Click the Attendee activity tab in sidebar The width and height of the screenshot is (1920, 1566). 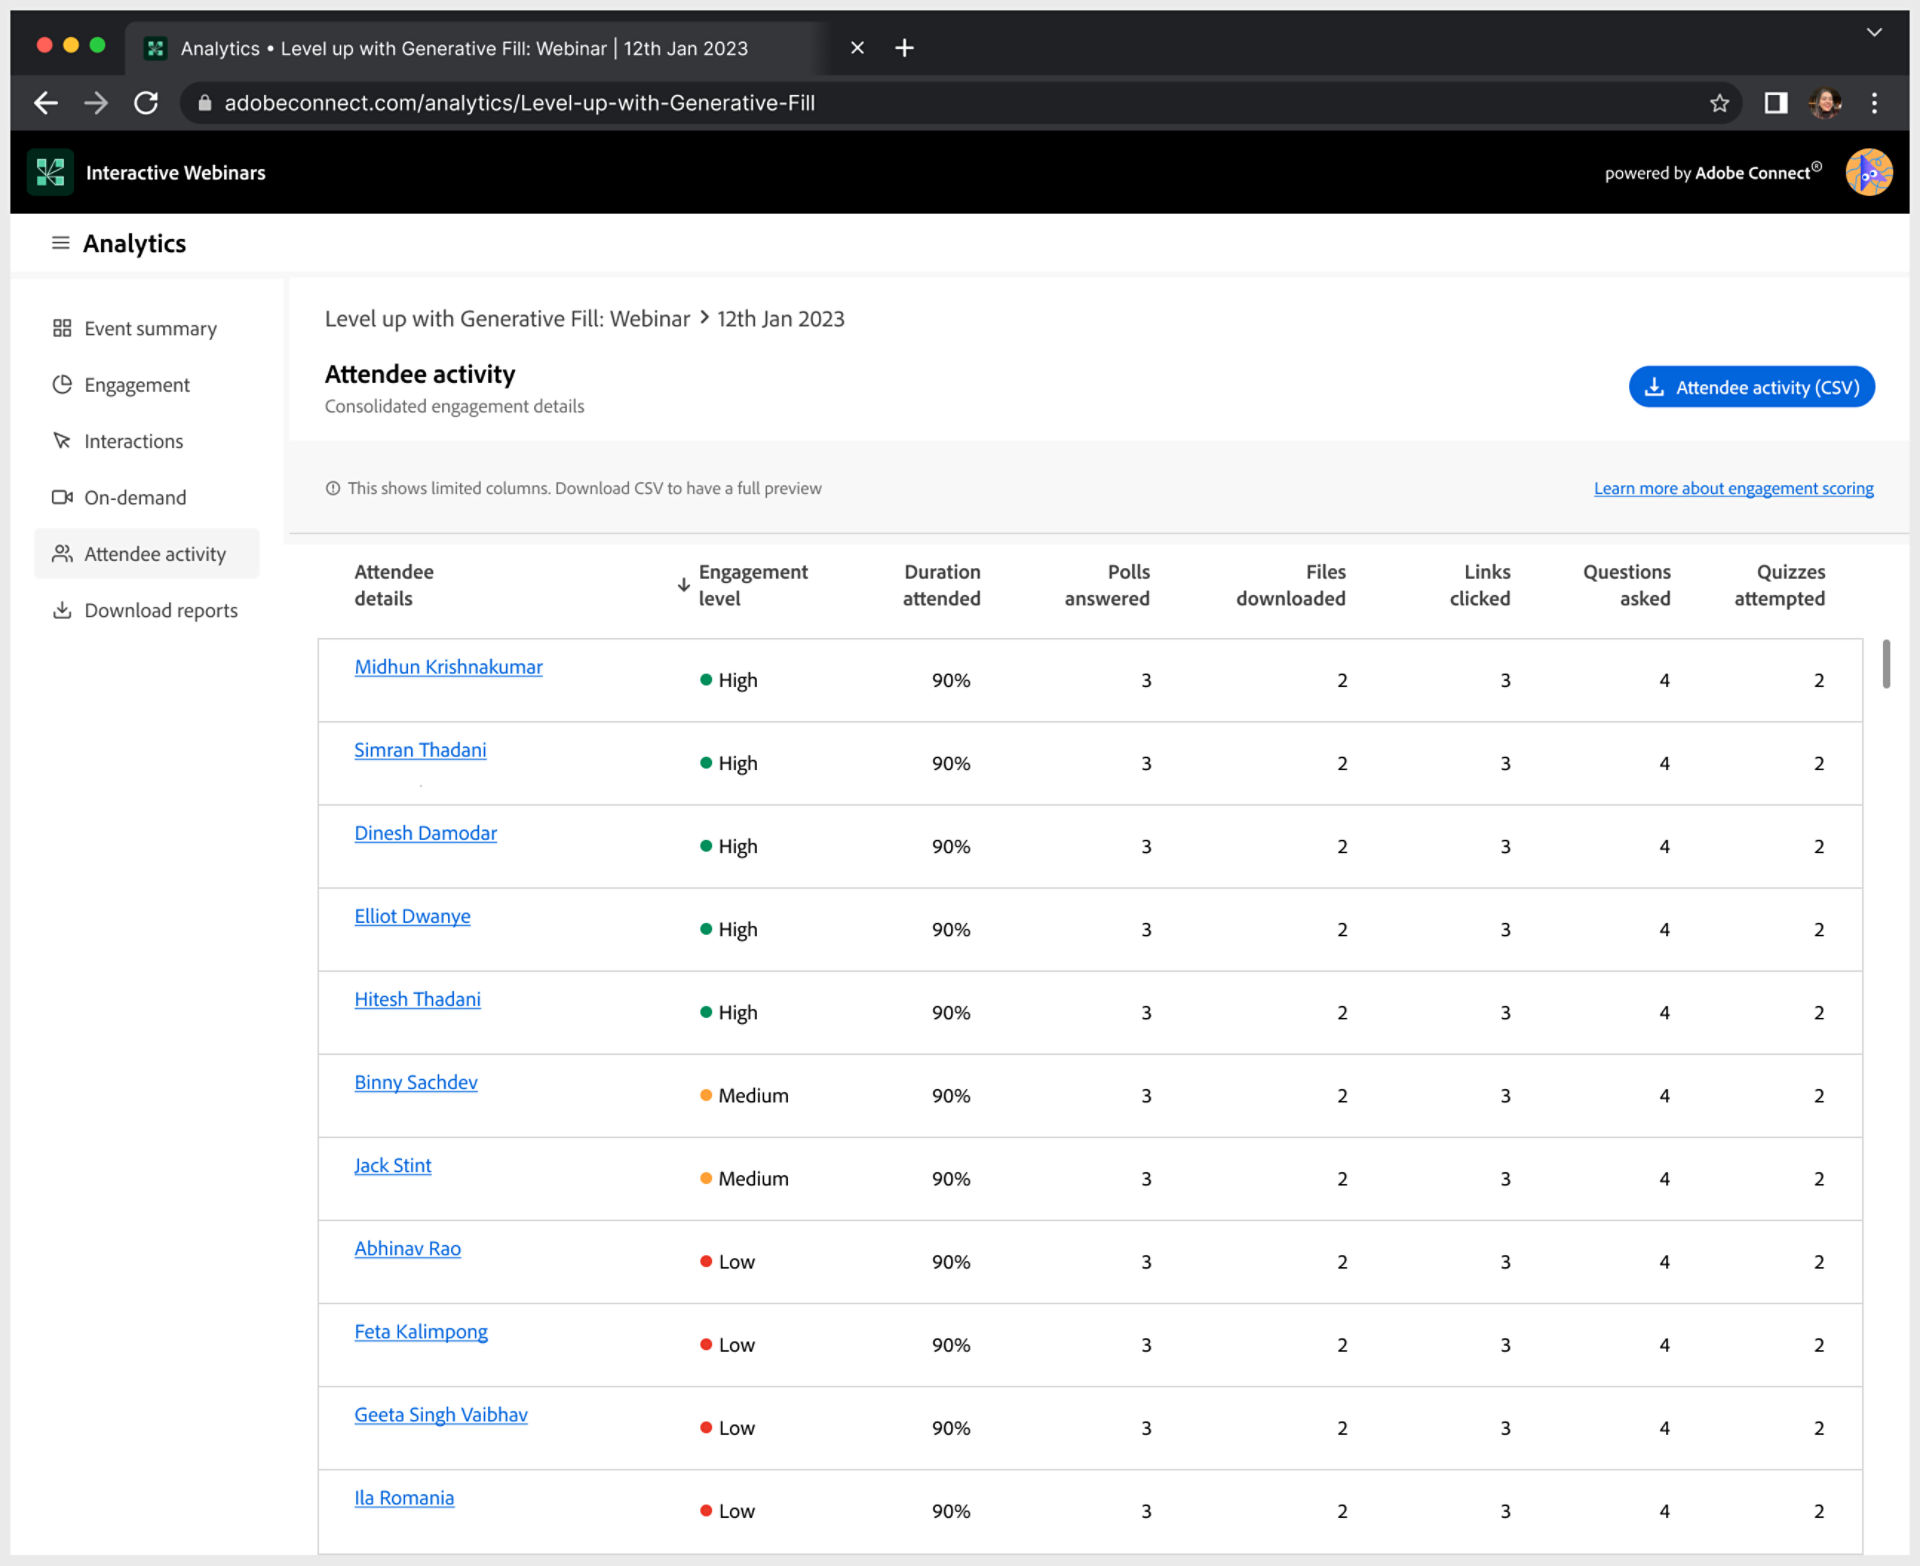[155, 553]
